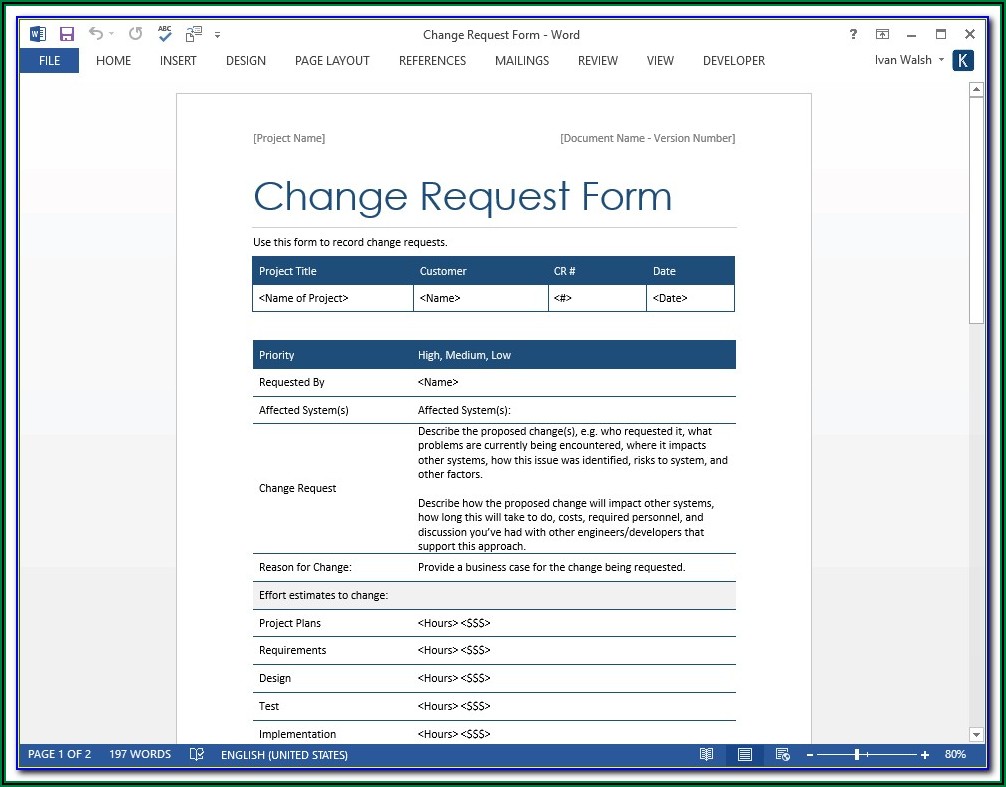The width and height of the screenshot is (1006, 787).
Task: Click the 80% zoom level button
Action: coord(955,755)
